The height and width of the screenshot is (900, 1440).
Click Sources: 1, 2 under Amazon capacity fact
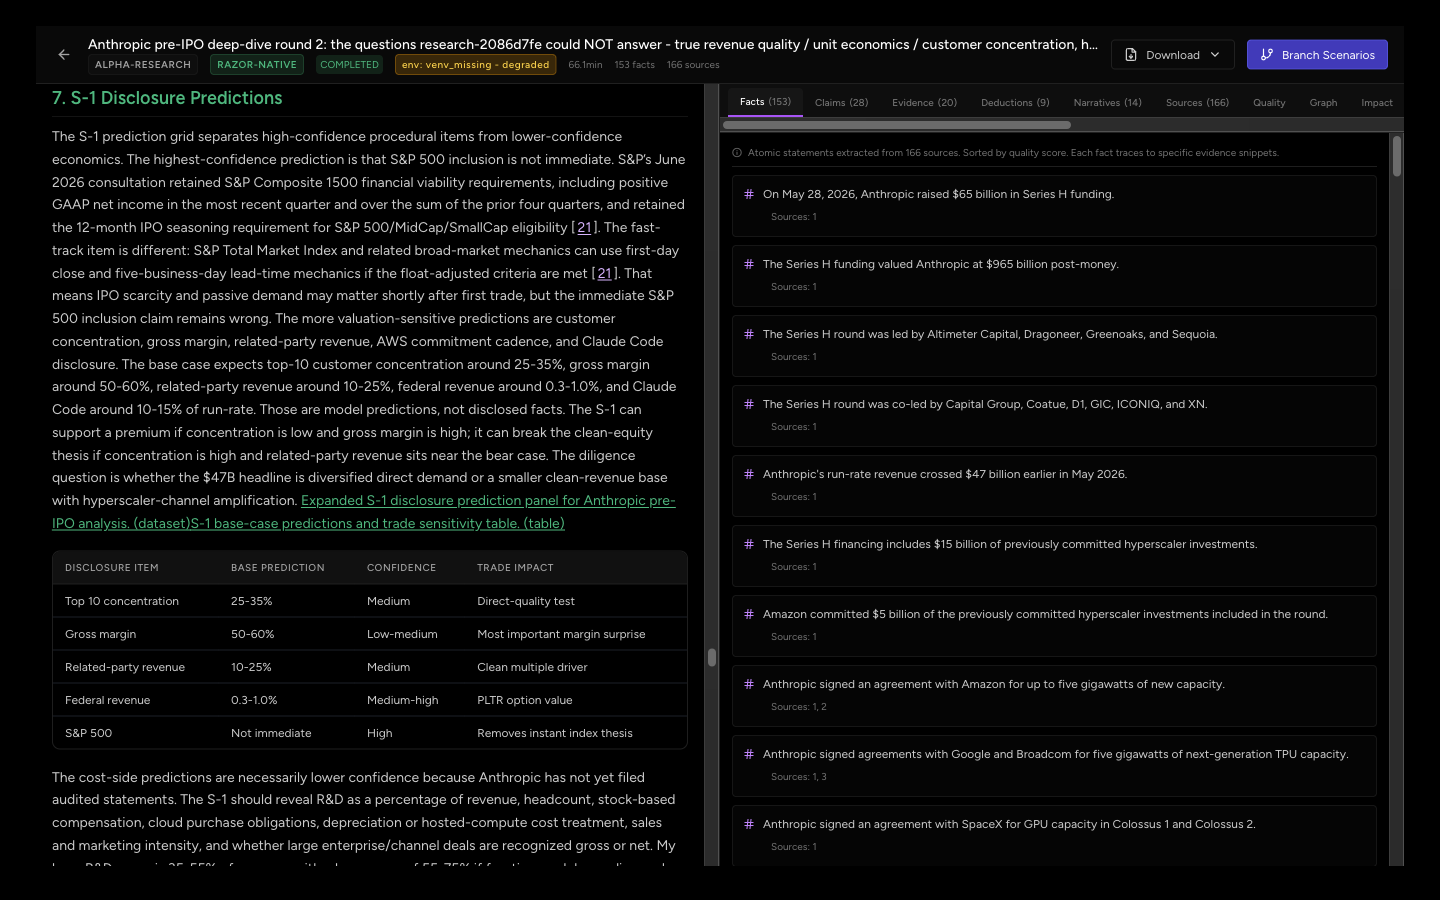[x=798, y=707]
